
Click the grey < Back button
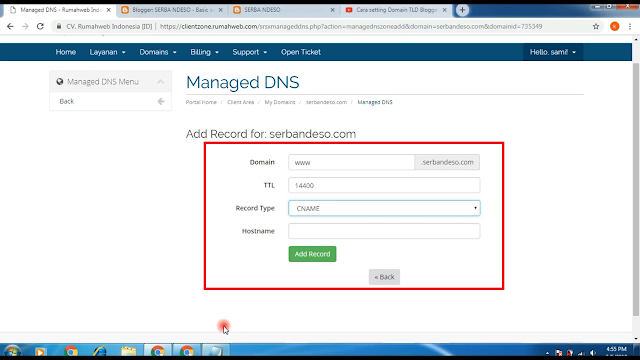click(384, 277)
